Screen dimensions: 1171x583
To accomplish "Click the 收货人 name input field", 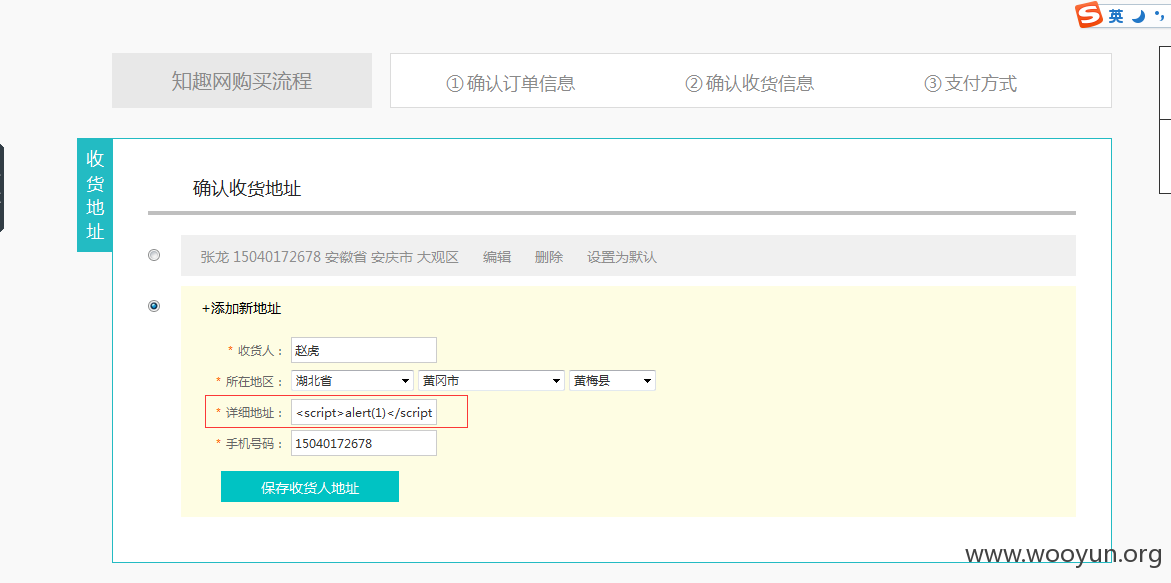I will (x=364, y=350).
